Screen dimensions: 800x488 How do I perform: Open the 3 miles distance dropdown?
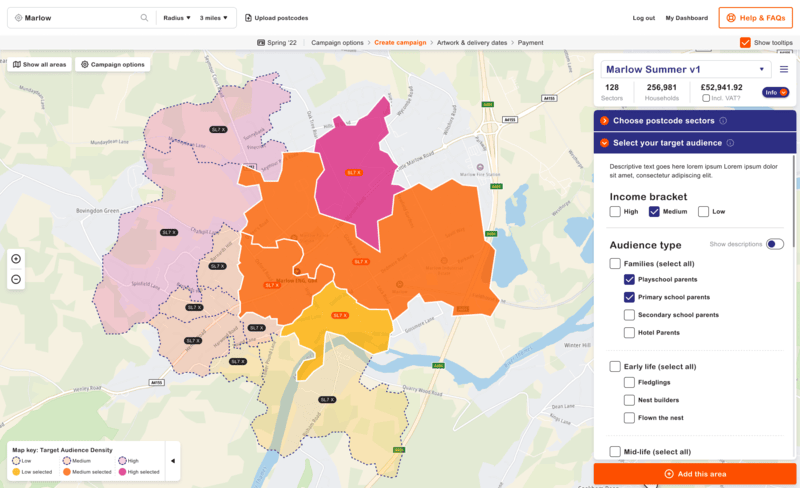(213, 18)
